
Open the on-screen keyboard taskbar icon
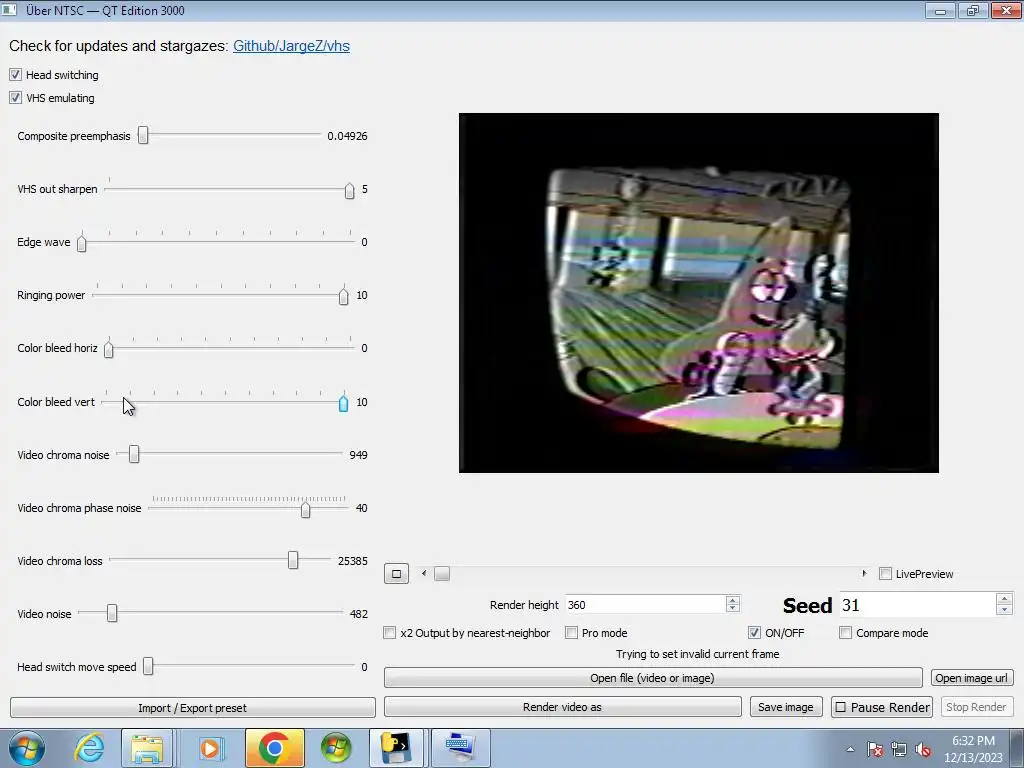(x=460, y=748)
